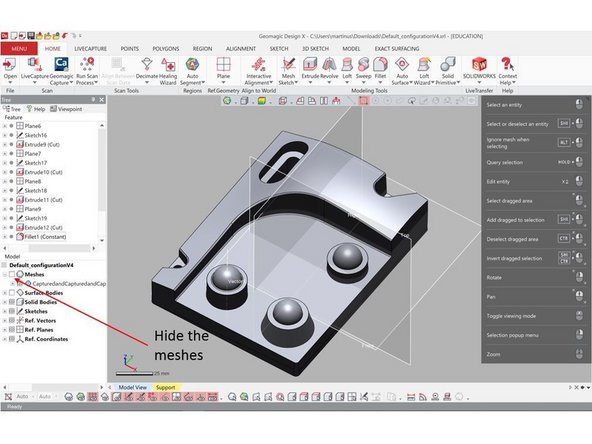Toggle Ref. Planes visibility checkbox
The image size is (592, 444).
coord(12,330)
